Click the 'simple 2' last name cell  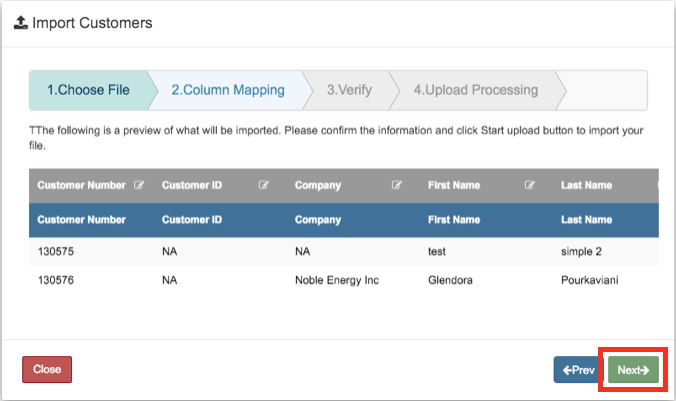tap(582, 253)
